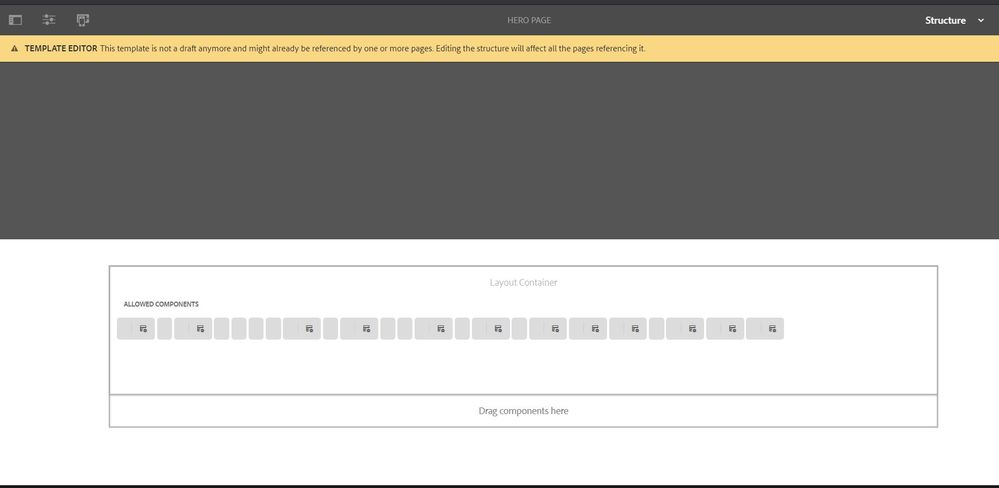Click the HERO PAGE title

[529, 20]
